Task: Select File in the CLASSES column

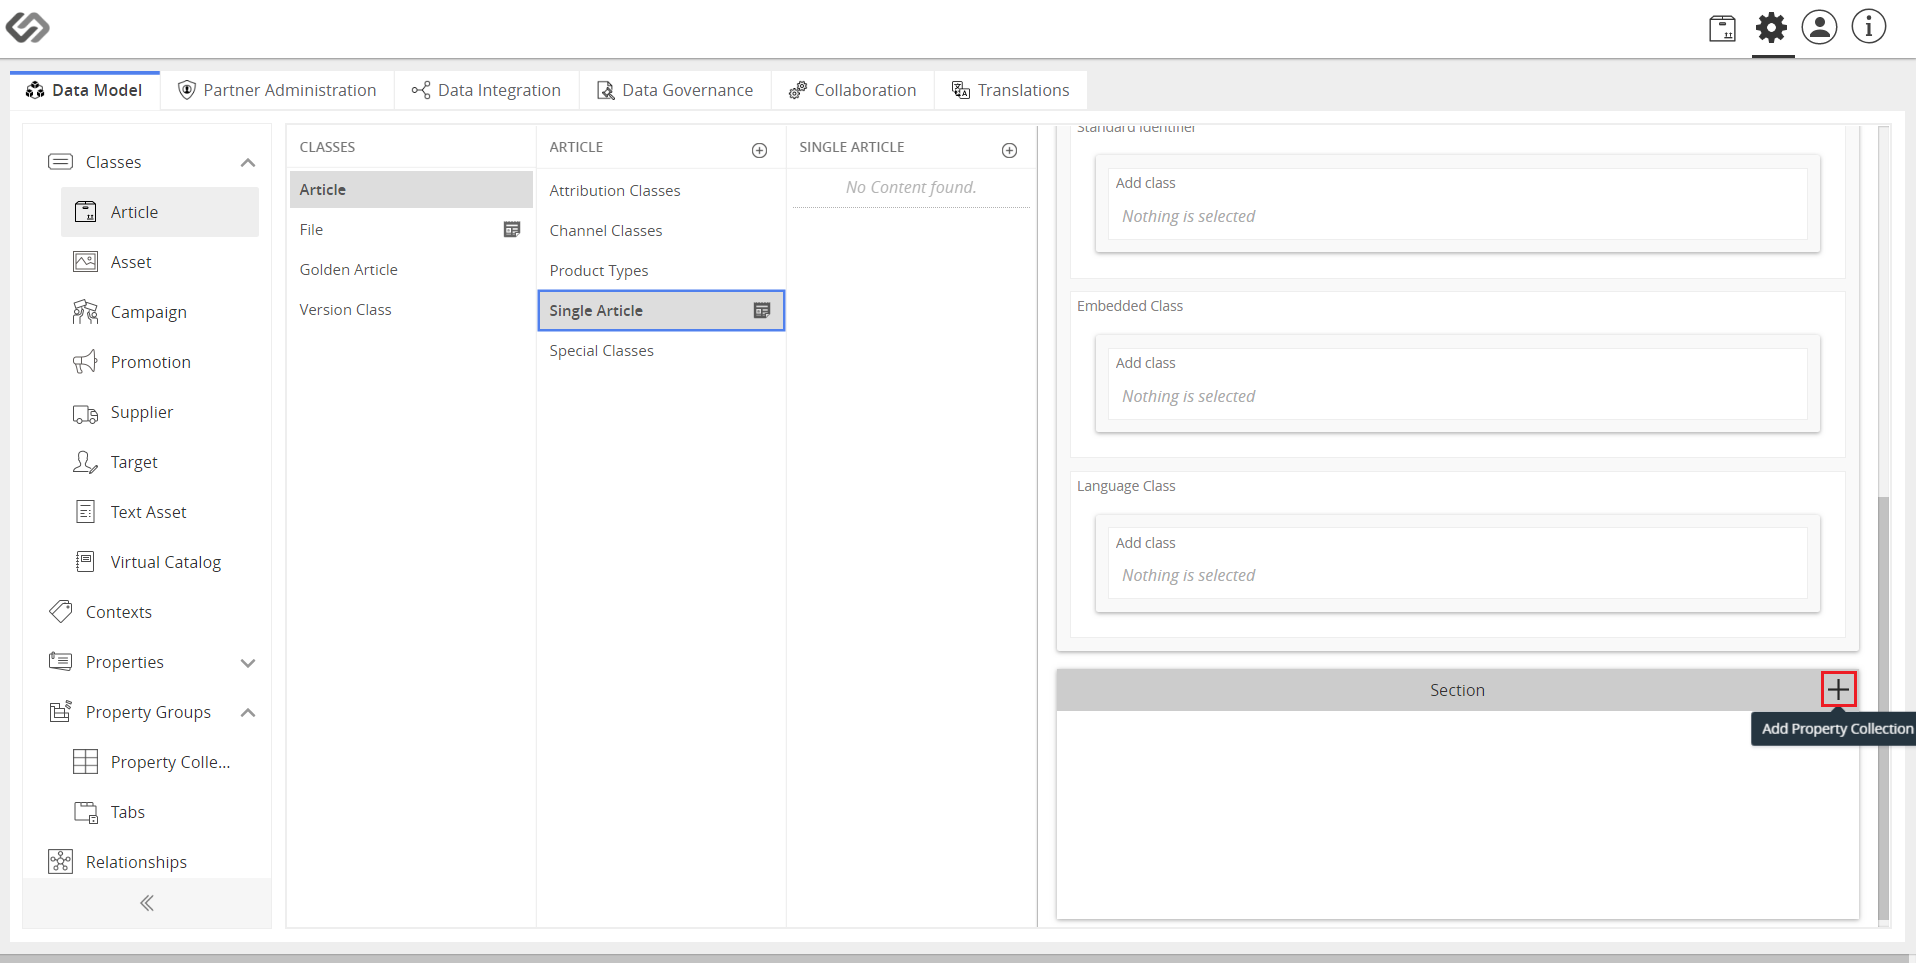Action: pyautogui.click(x=411, y=230)
